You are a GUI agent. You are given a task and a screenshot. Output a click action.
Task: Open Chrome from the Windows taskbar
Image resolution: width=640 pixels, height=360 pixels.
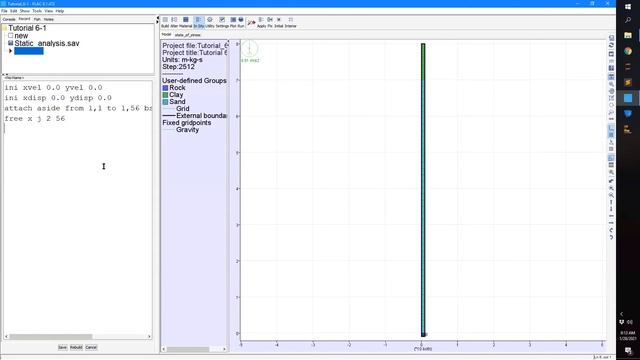coord(628,51)
